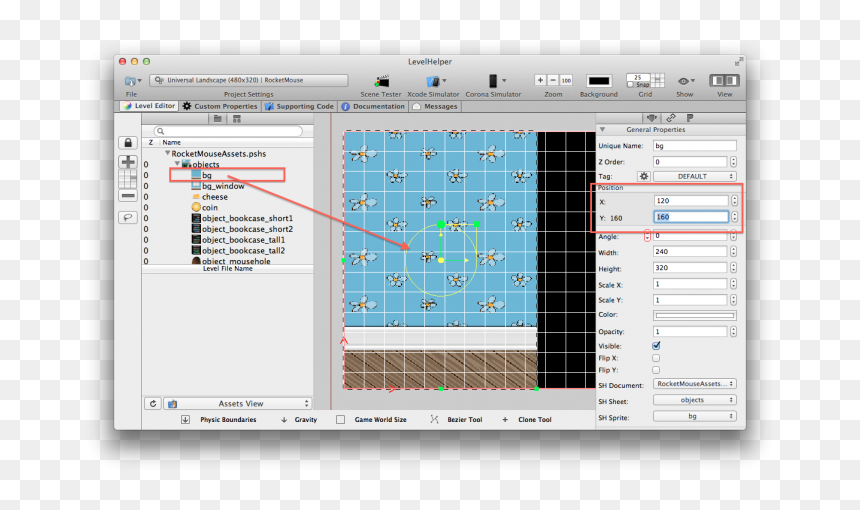This screenshot has width=860, height=510.
Task: Click the Name column header
Action: (172, 142)
